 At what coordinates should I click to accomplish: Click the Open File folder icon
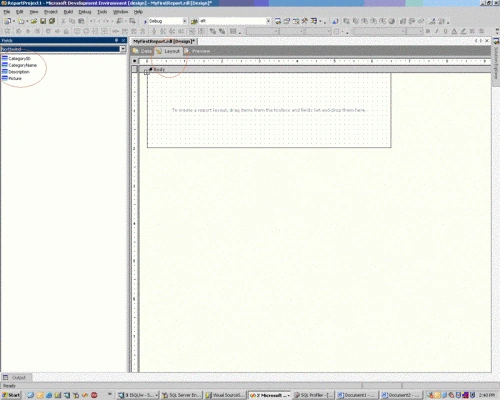(x=34, y=21)
